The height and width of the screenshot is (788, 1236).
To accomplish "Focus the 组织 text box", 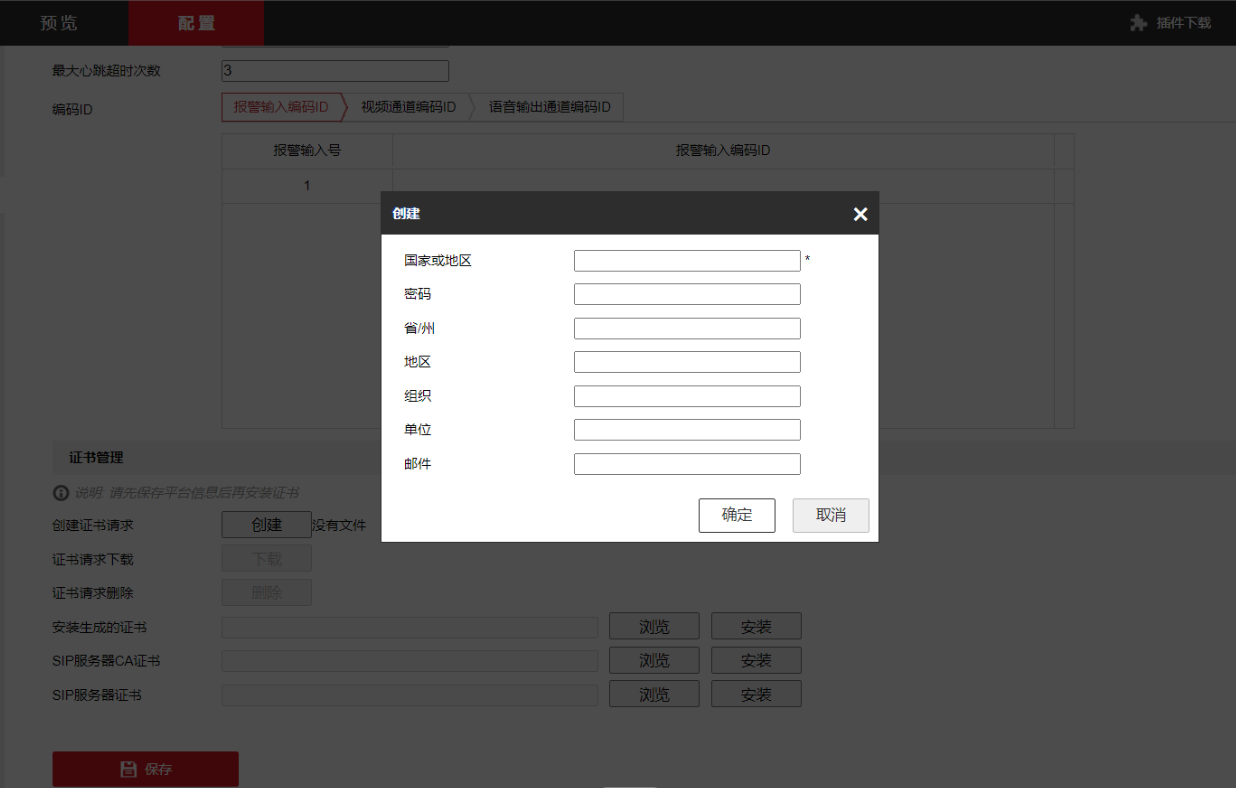I will tap(687, 396).
